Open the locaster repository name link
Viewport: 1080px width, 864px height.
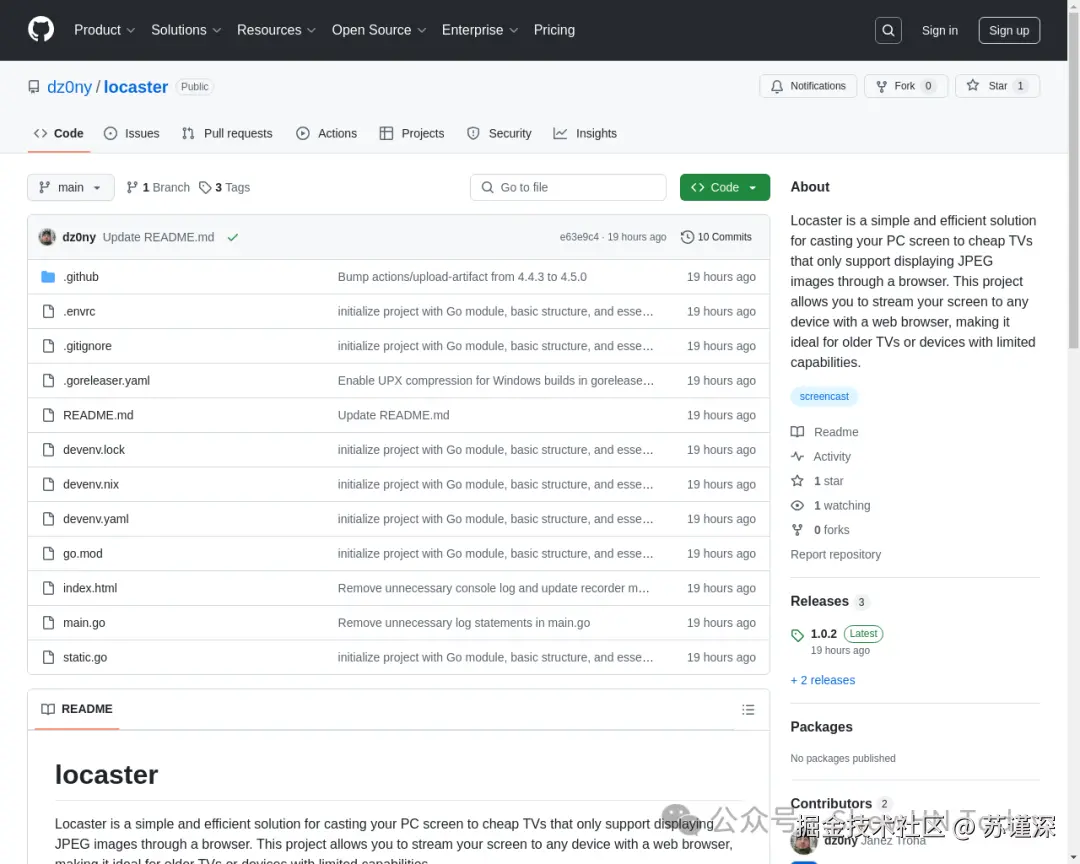tap(136, 87)
